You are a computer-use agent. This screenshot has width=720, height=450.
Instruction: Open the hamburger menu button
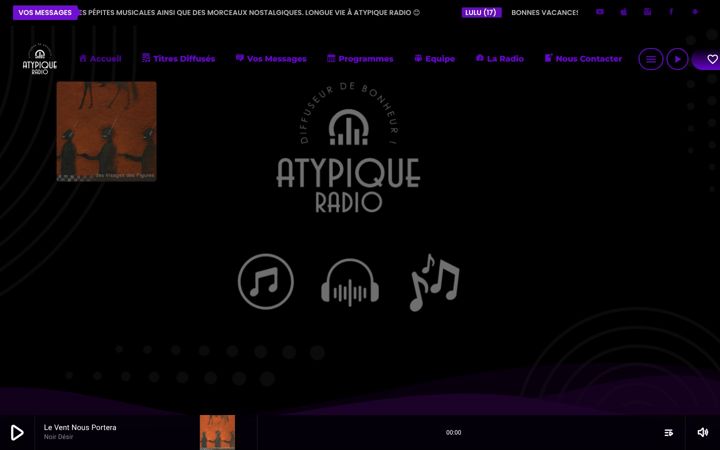651,59
